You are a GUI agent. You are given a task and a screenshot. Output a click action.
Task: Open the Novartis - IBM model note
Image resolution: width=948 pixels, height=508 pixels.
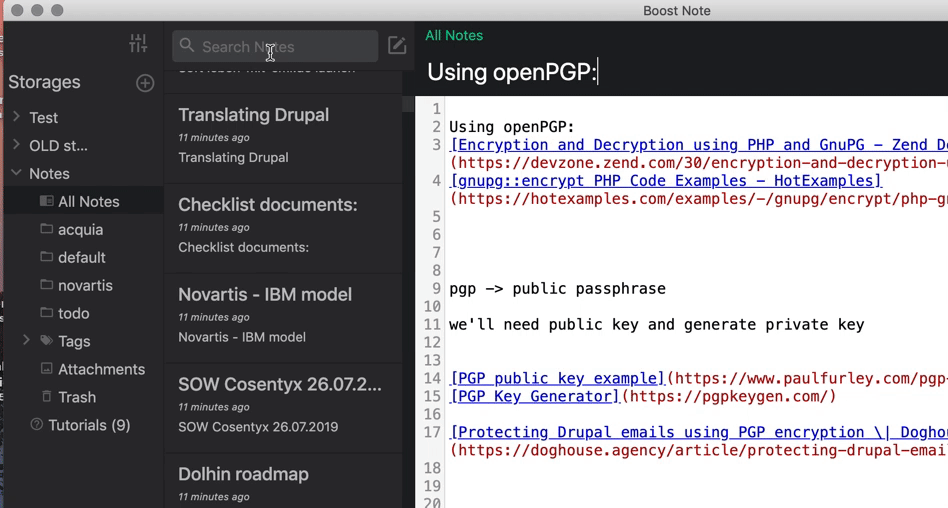[283, 318]
